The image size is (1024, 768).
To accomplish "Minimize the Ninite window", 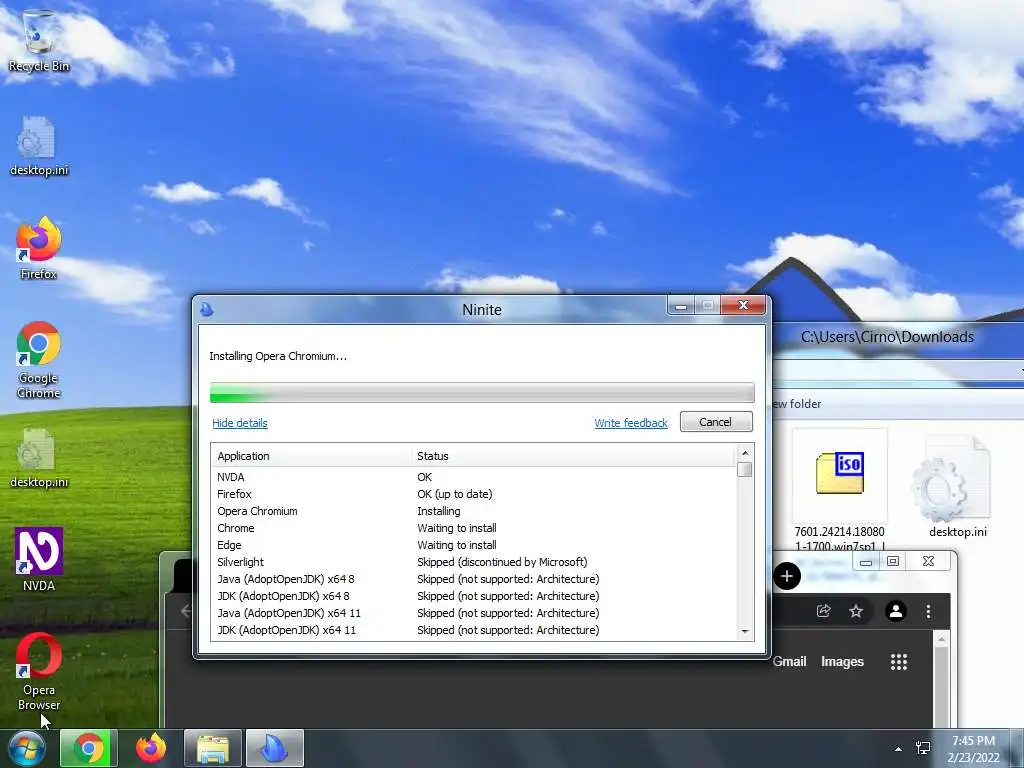I will (680, 306).
